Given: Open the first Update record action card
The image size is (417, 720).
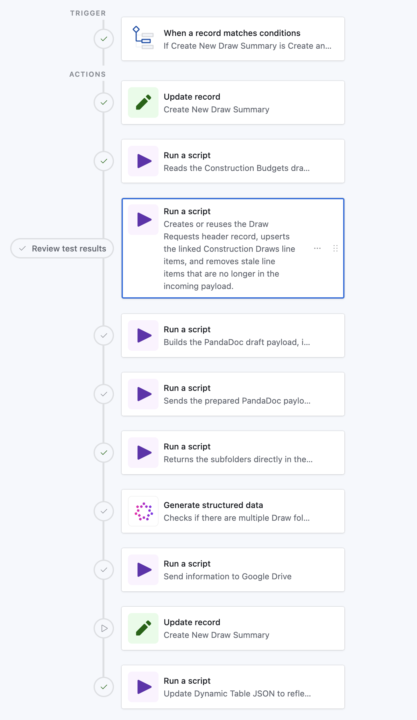Looking at the screenshot, I should coord(233,102).
